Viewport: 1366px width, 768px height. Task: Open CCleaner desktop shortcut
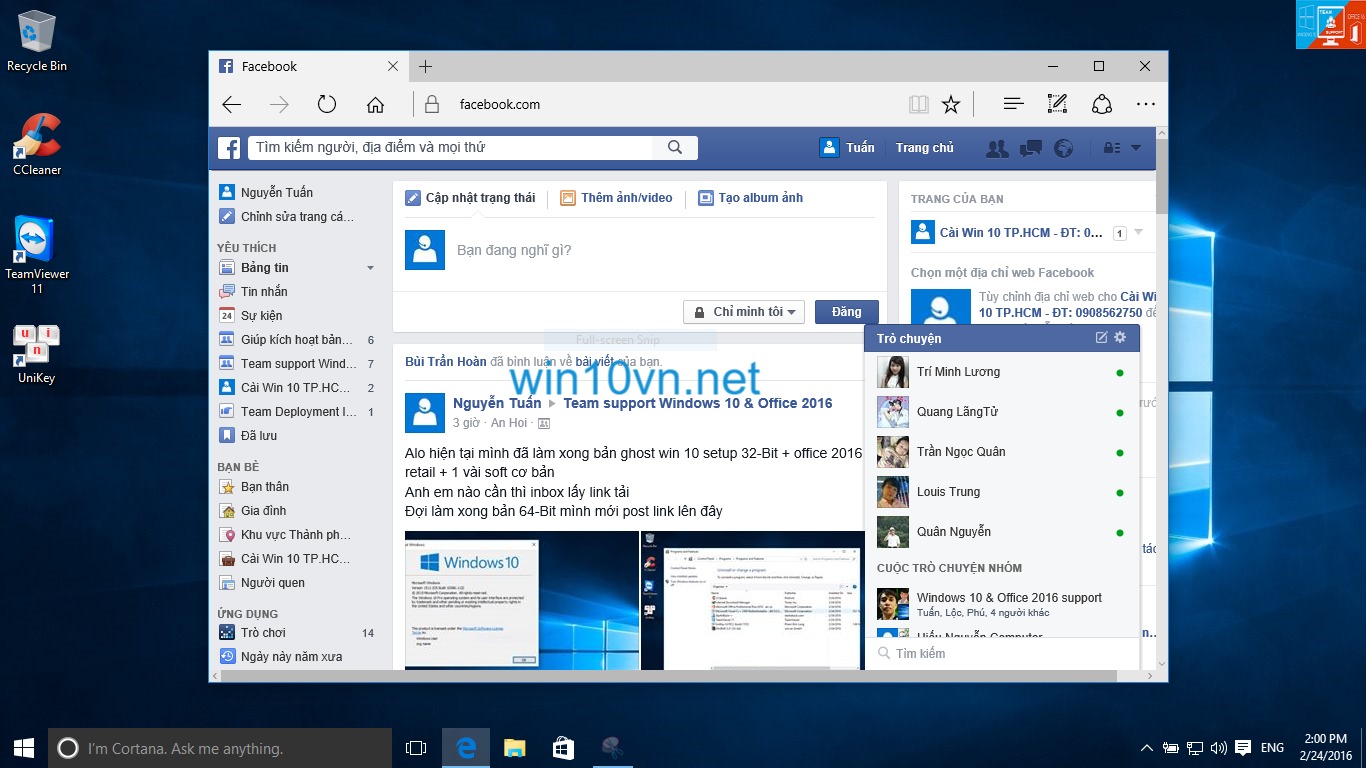click(x=37, y=145)
